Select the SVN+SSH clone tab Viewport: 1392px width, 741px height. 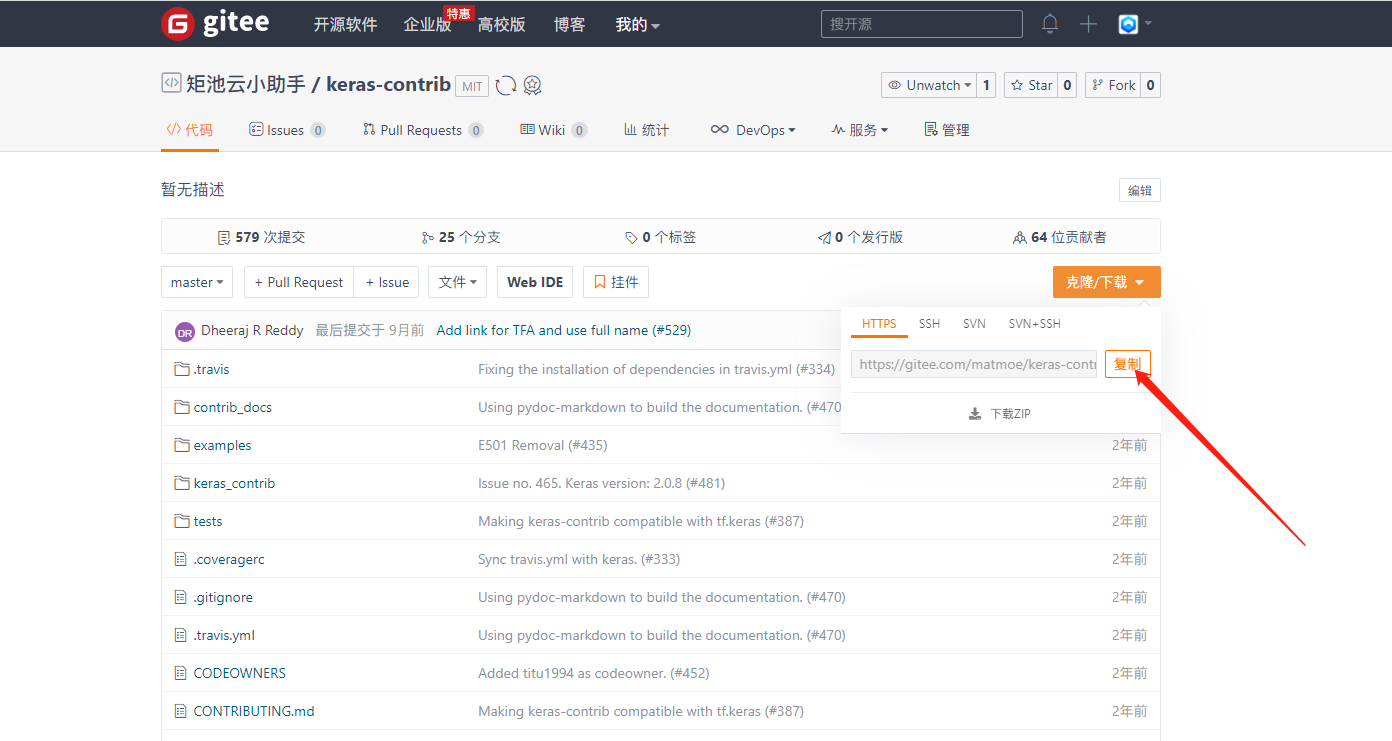click(x=1034, y=324)
